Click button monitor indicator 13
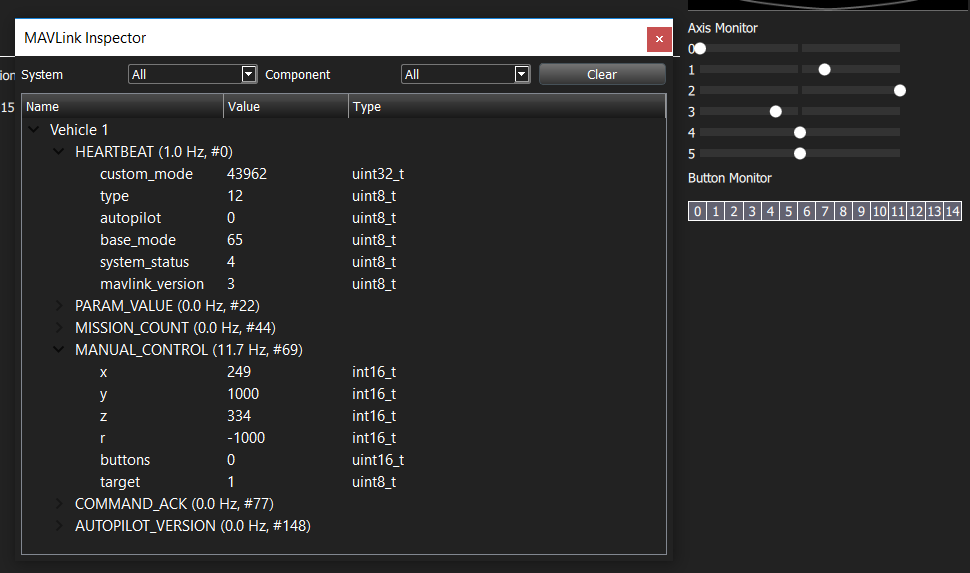Screen dimensions: 970x573 pos(934,211)
